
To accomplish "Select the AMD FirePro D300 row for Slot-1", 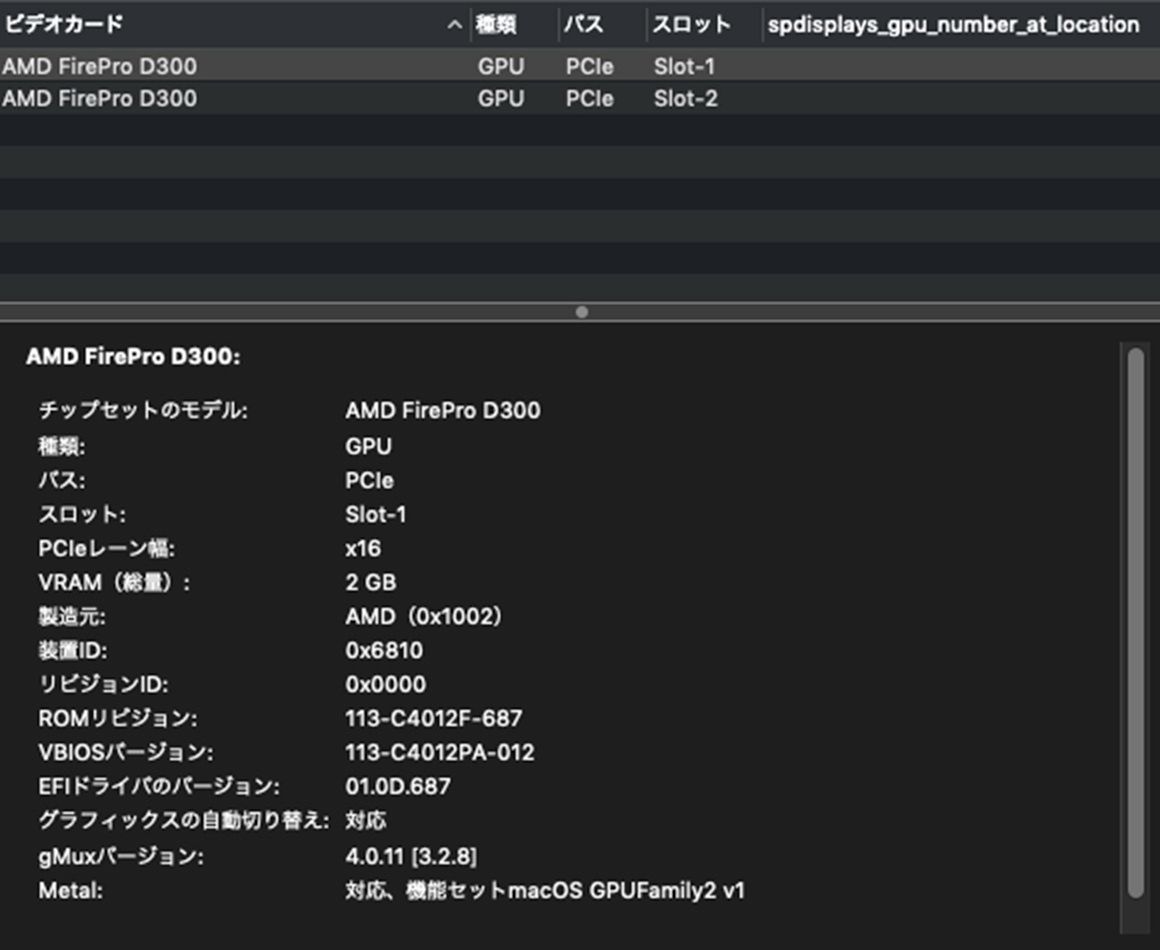I will coord(580,66).
